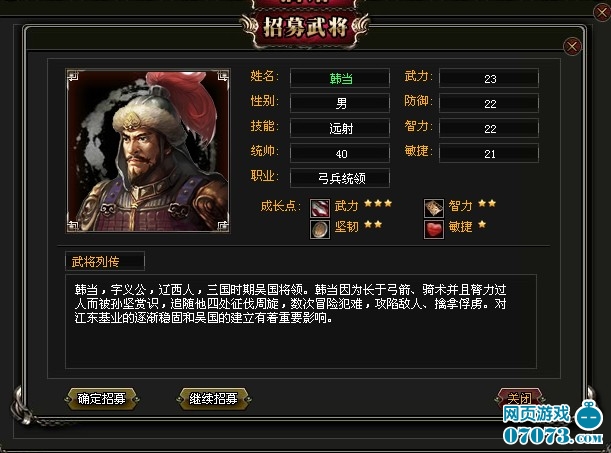Click the red 关闭 button
This screenshot has height=453, width=611.
(x=519, y=398)
